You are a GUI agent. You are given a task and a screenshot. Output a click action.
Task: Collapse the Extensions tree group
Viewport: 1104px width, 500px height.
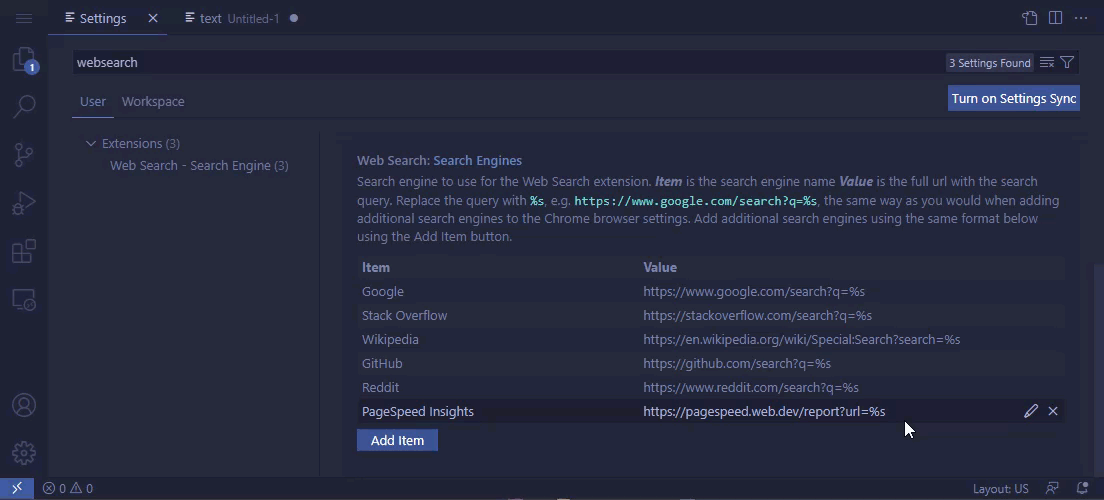tap(91, 144)
